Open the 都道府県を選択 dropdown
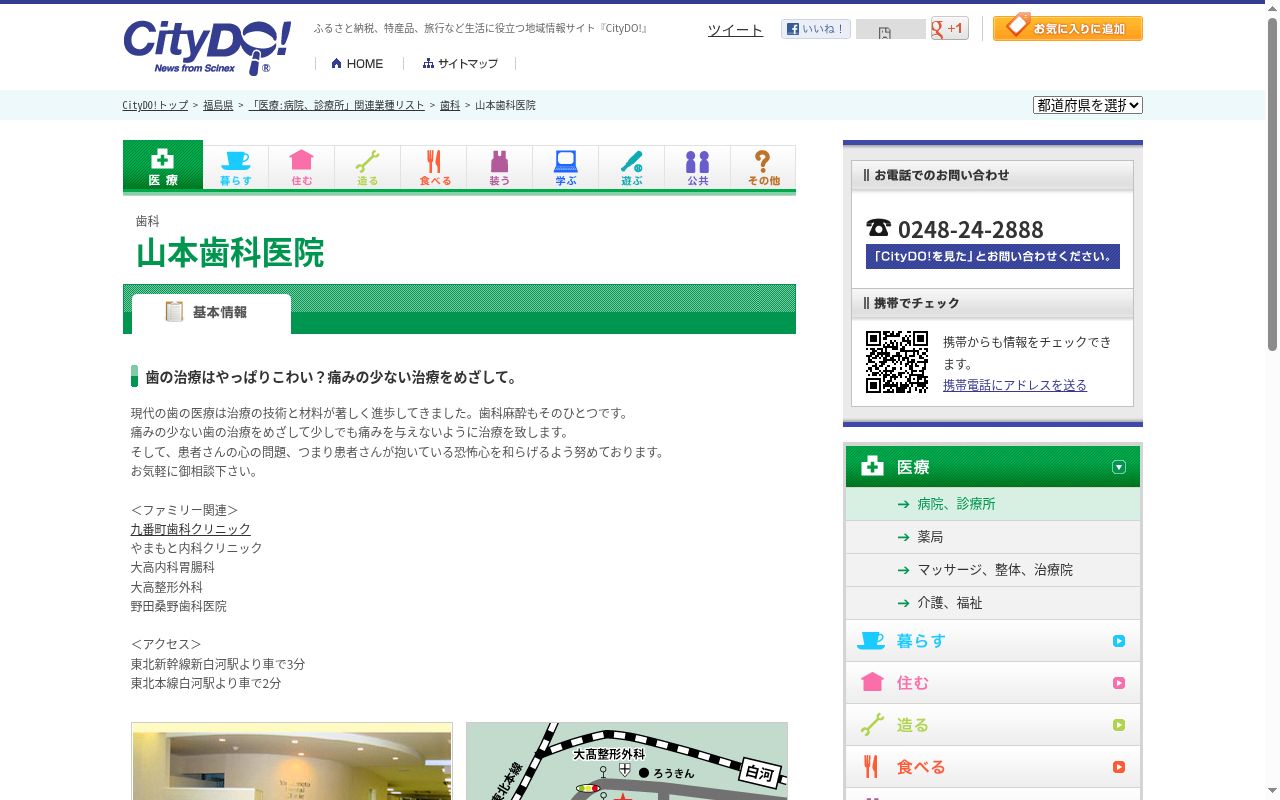Image resolution: width=1280 pixels, height=800 pixels. [x=1088, y=105]
